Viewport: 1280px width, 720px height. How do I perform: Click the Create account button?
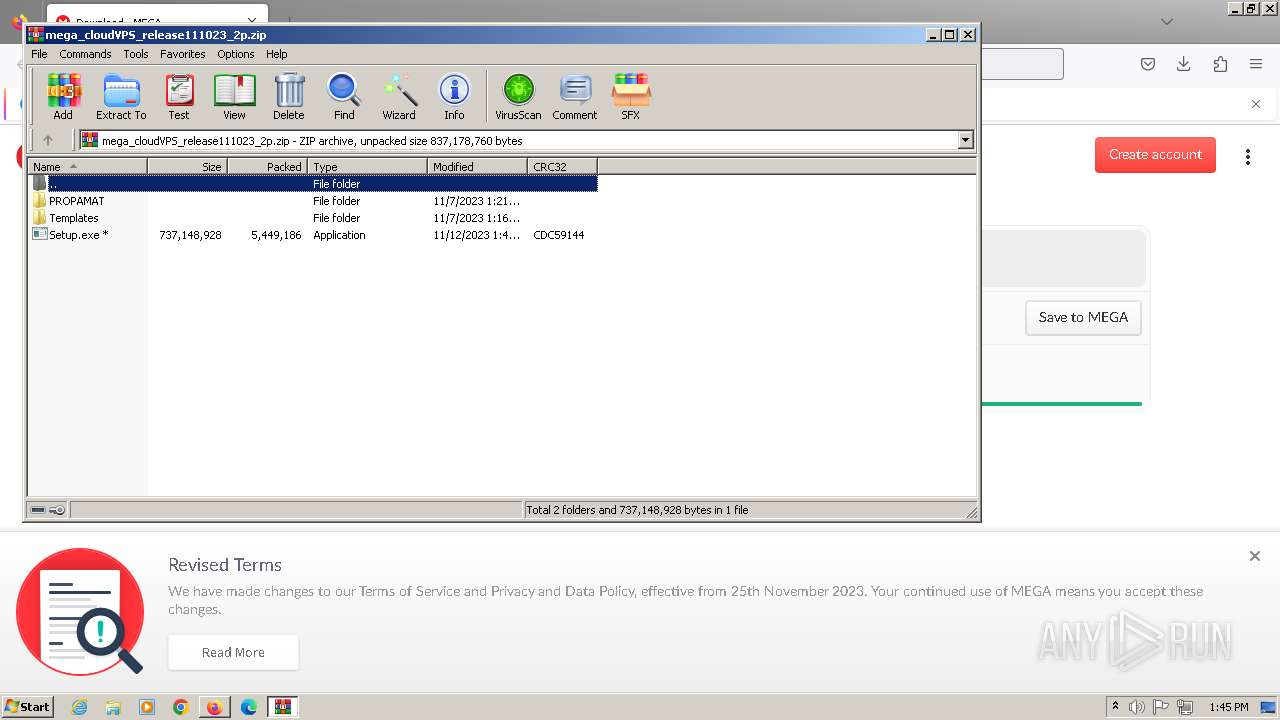1155,155
